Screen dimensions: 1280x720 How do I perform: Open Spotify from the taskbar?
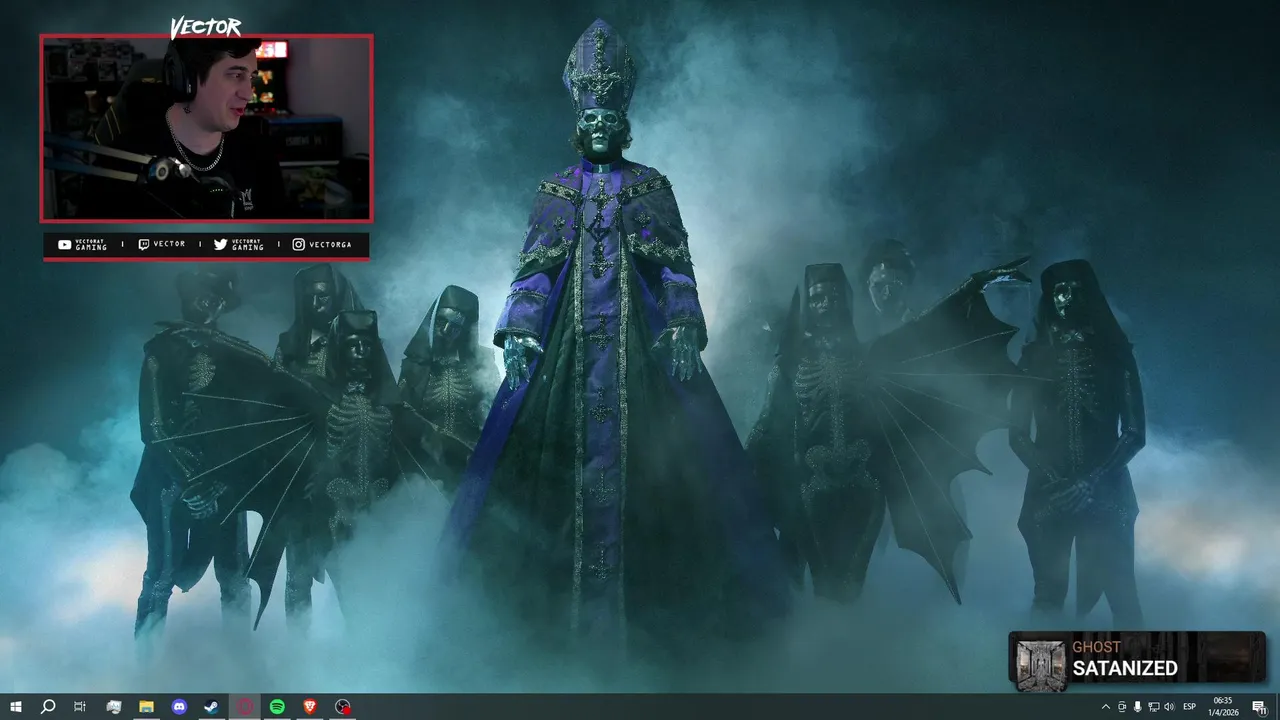[x=277, y=707]
